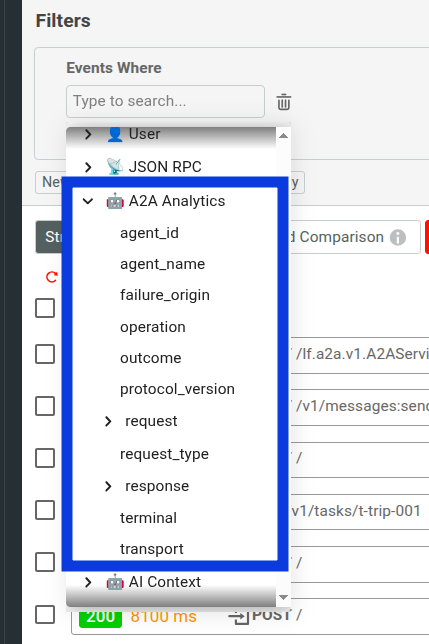The height and width of the screenshot is (644, 429).
Task: Click the request arrow icon before POST
Action: click(239, 616)
